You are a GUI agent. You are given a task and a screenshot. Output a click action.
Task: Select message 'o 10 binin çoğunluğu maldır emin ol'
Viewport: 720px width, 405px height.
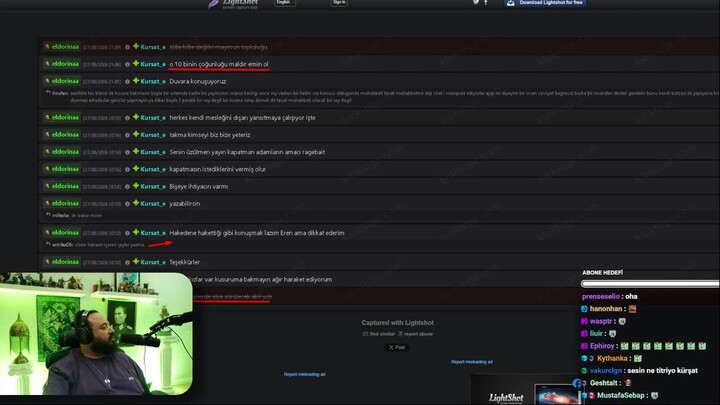point(219,64)
